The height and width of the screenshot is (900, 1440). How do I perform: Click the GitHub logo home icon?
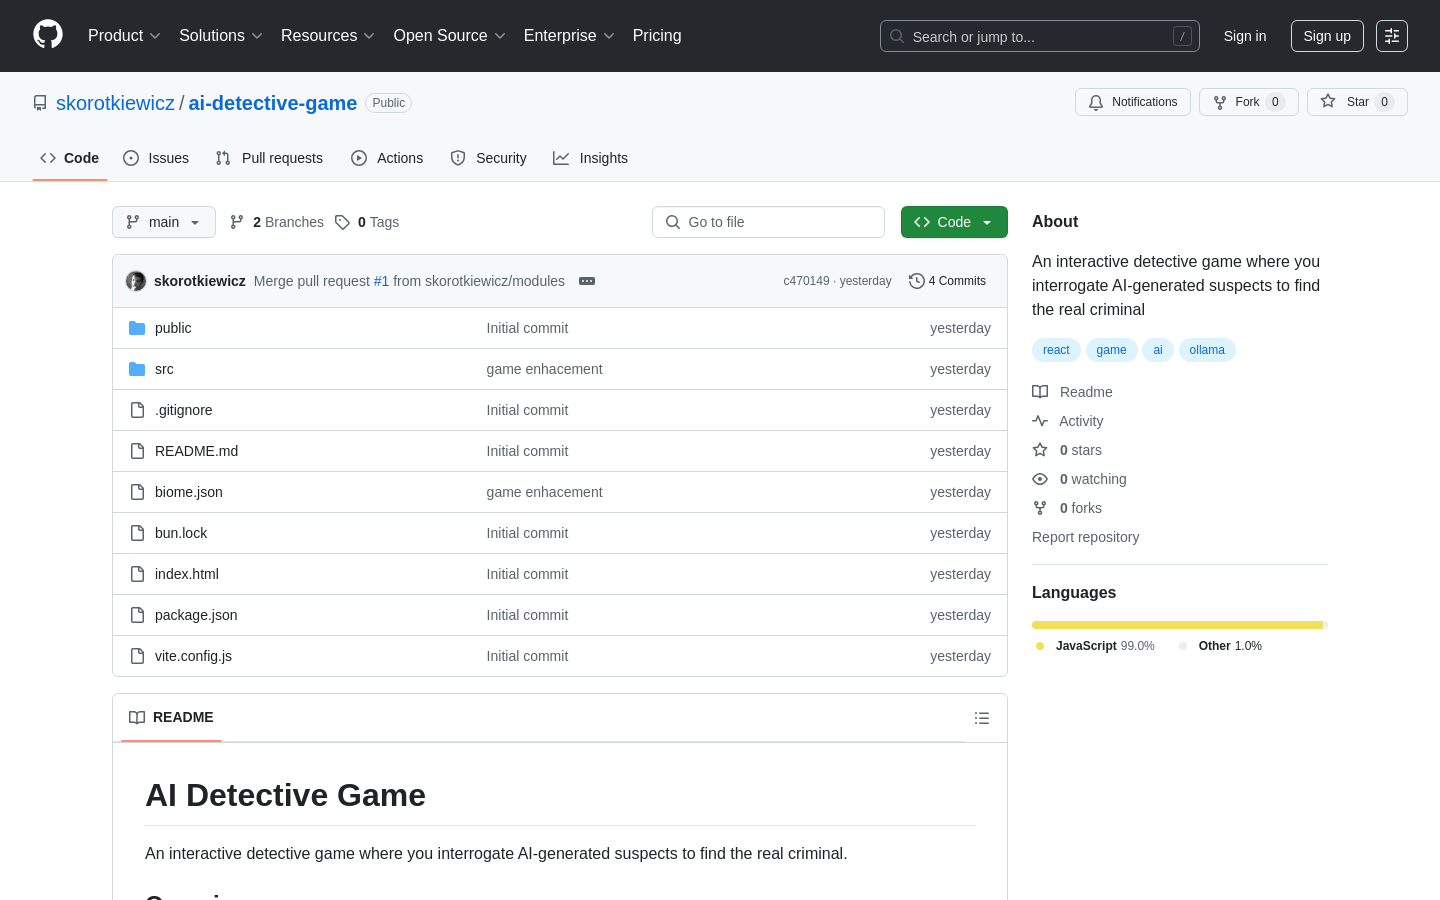48,35
